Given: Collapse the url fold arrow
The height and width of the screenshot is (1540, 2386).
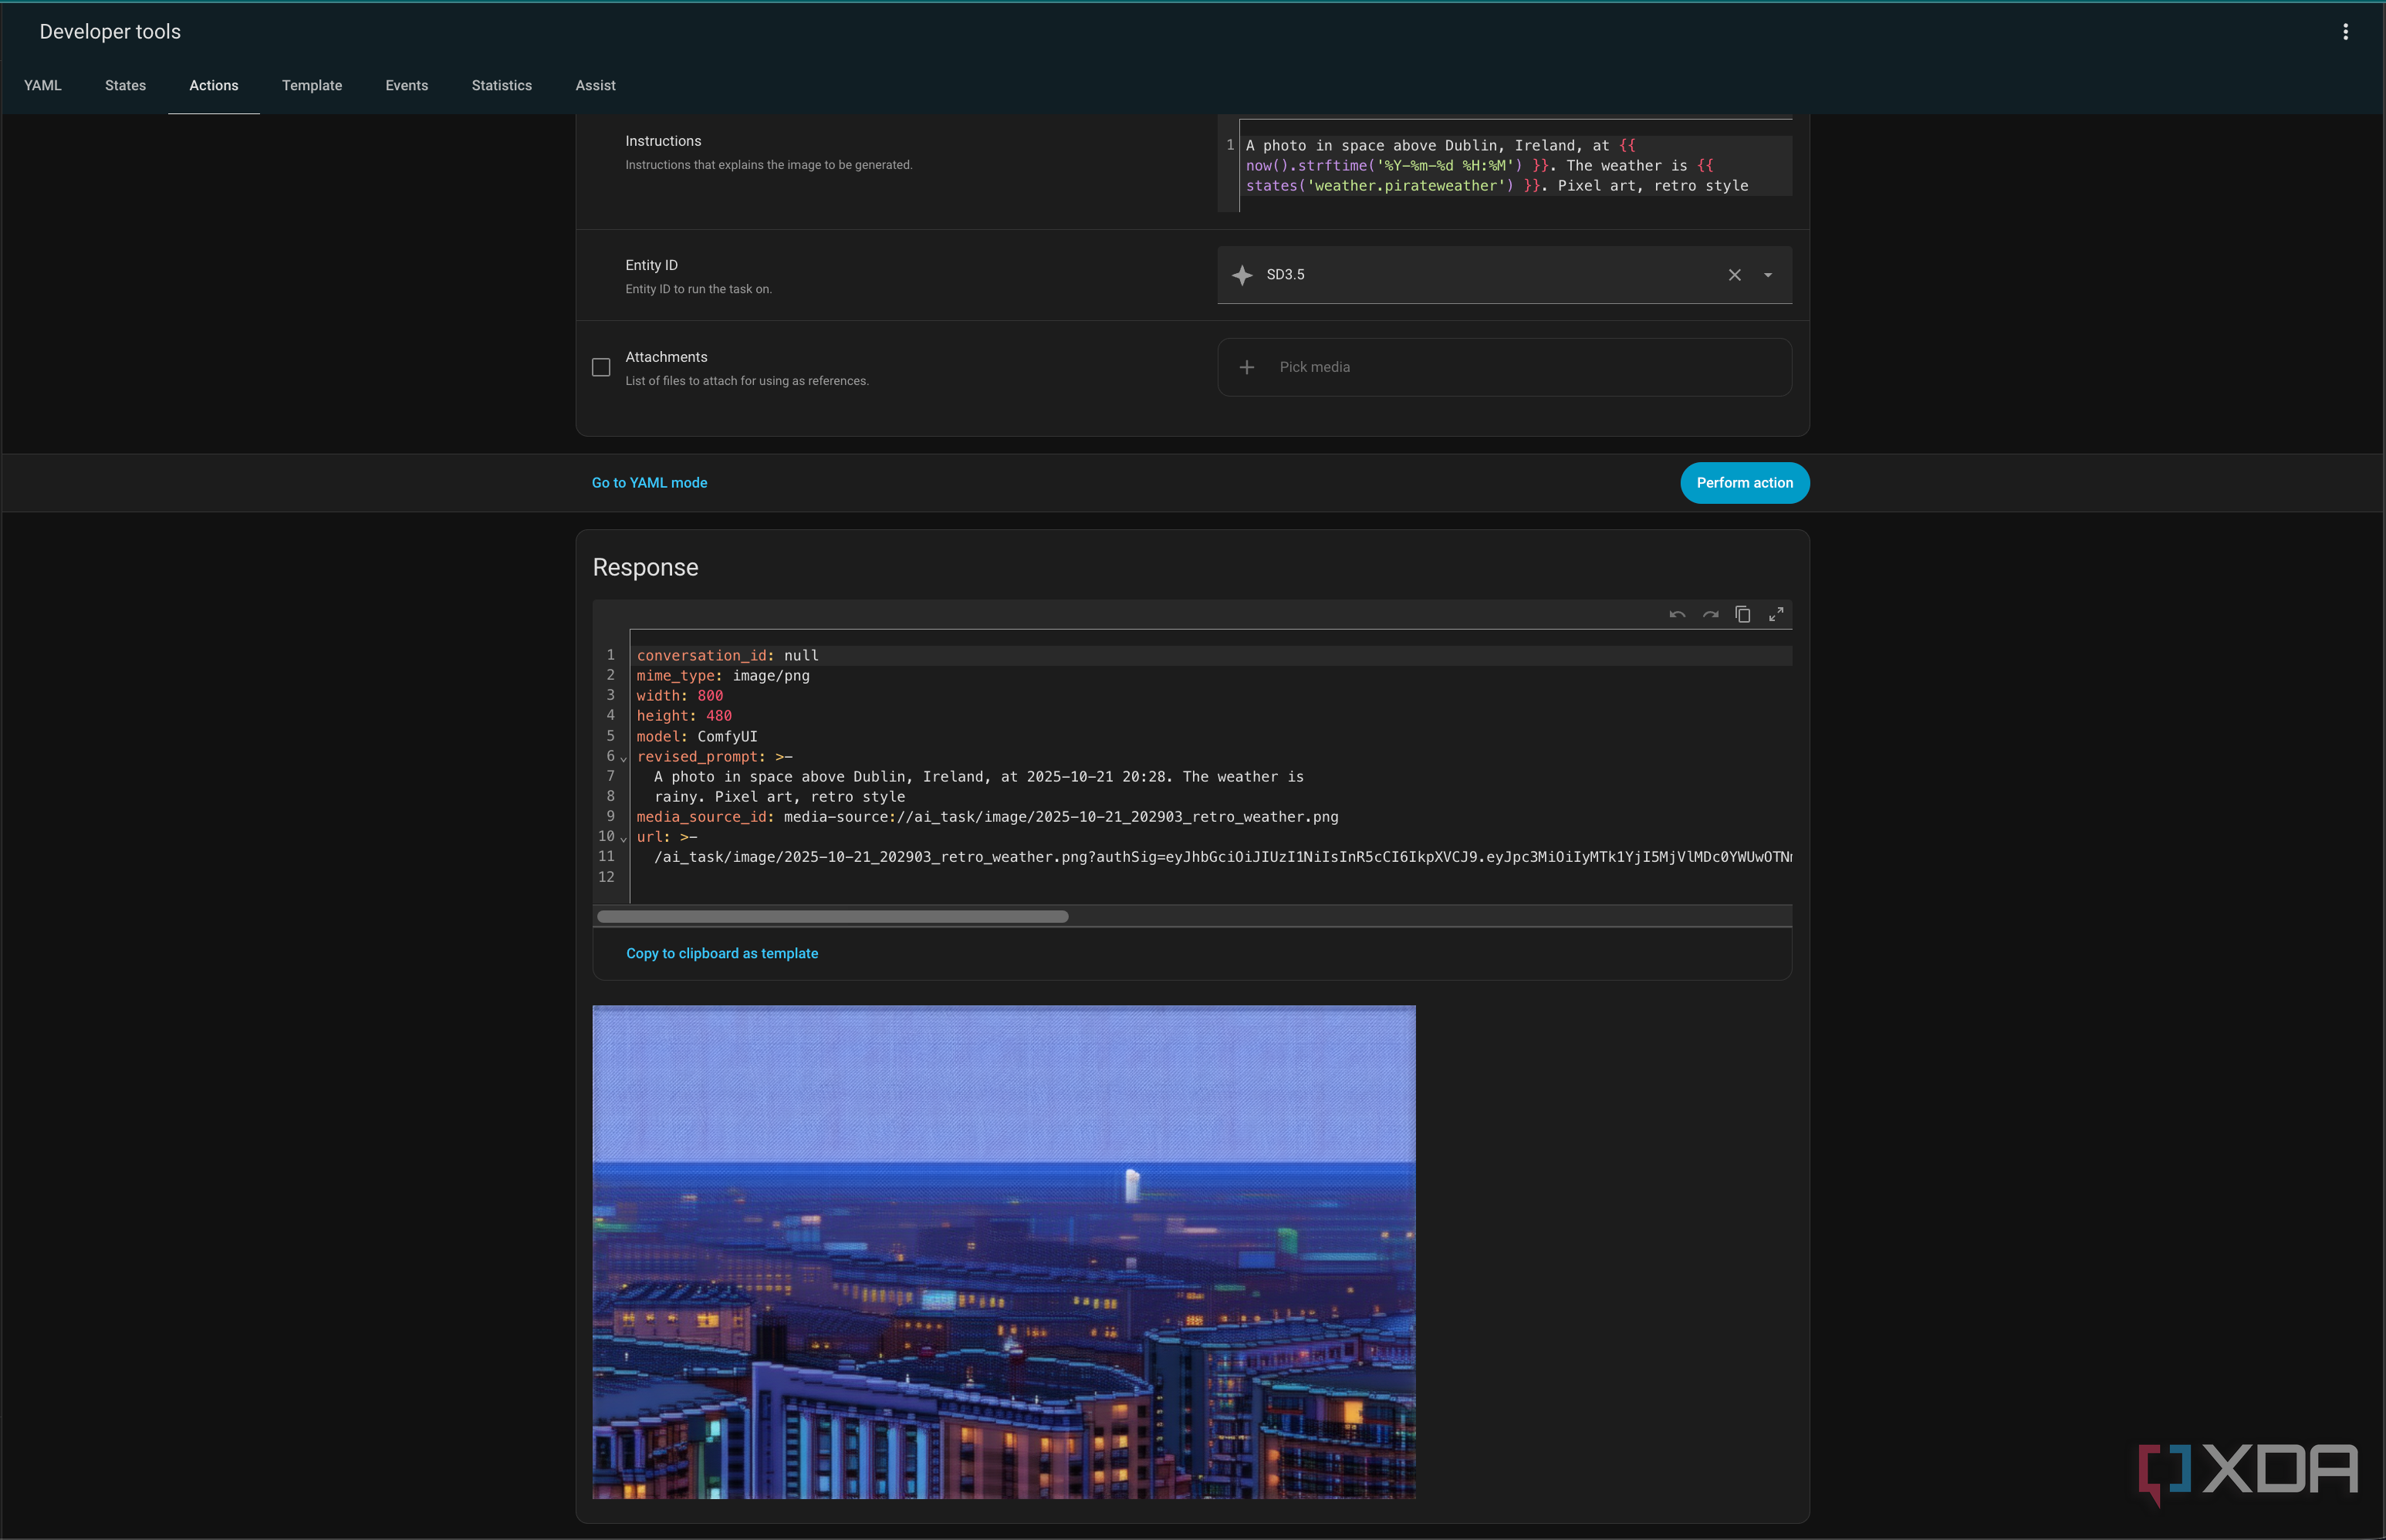Looking at the screenshot, I should (x=623, y=838).
